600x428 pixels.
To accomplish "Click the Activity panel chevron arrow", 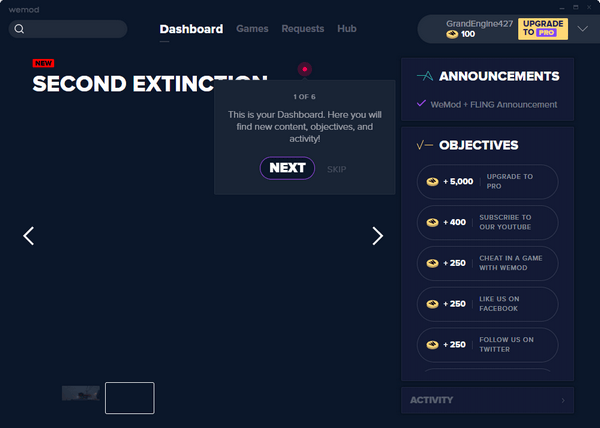I will (563, 400).
